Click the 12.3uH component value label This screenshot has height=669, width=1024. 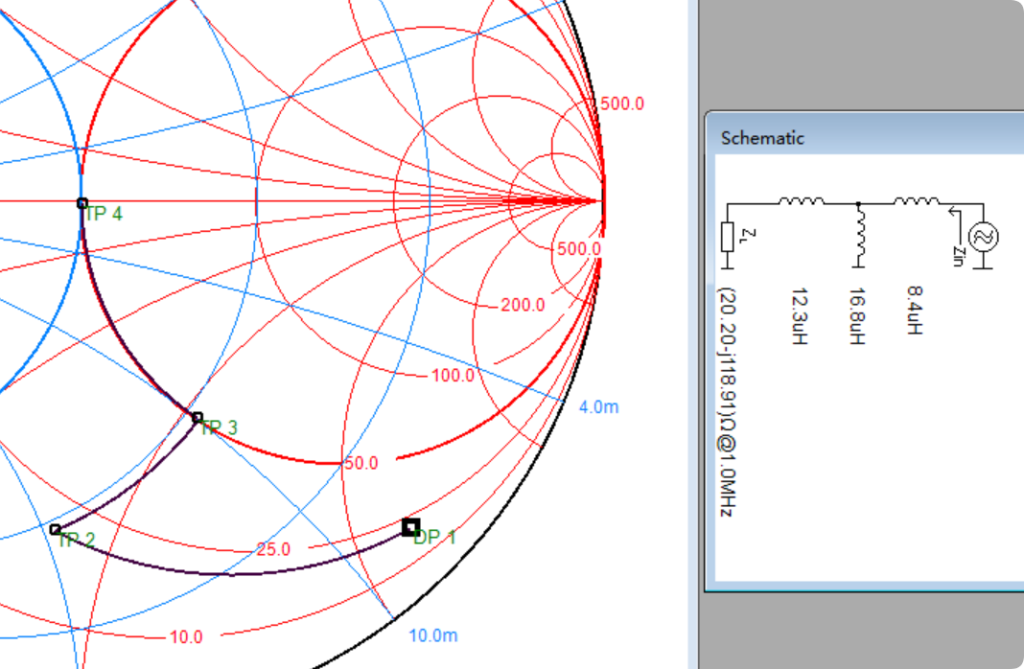[x=799, y=315]
